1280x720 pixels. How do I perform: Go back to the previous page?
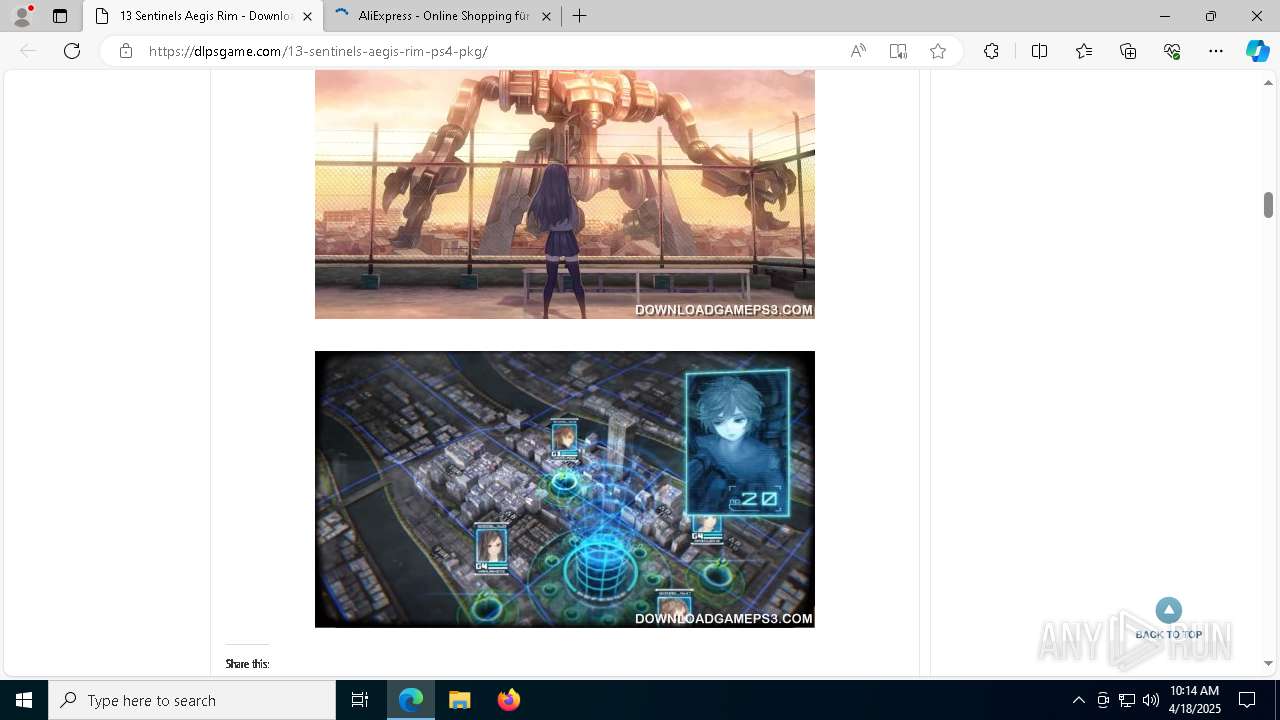tap(28, 51)
